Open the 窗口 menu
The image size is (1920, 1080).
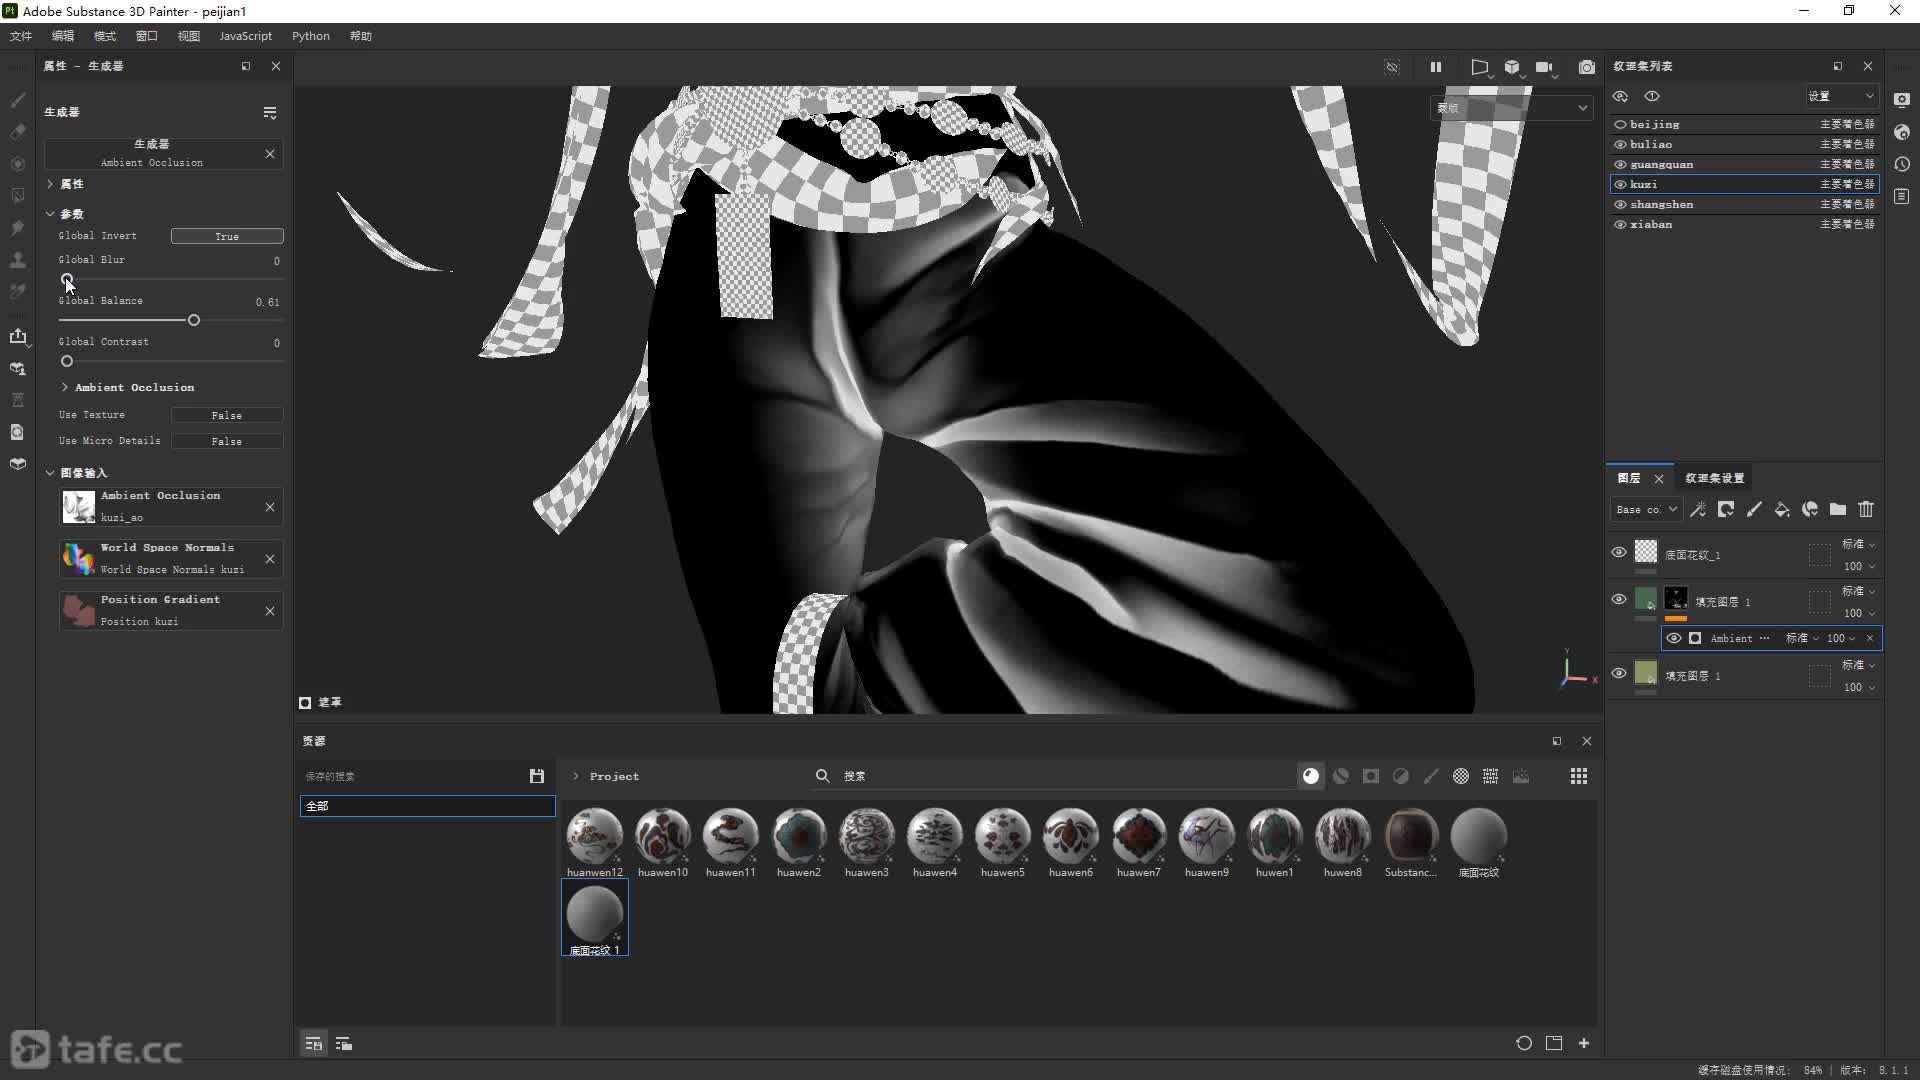147,36
